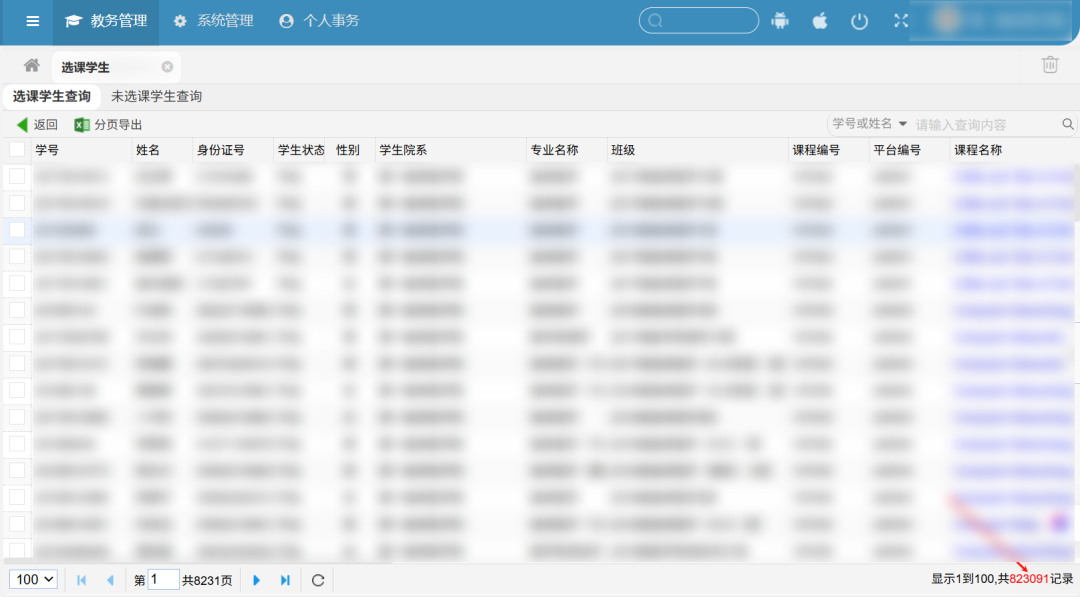The image size is (1080, 597).
Task: Check the fifth row checkbox
Action: (17, 283)
